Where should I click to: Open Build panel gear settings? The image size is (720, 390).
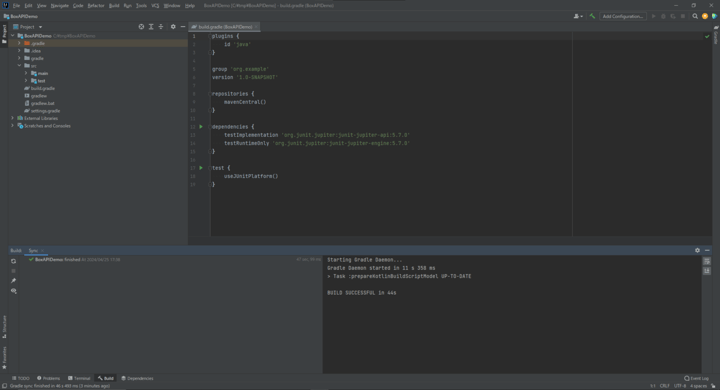click(698, 250)
